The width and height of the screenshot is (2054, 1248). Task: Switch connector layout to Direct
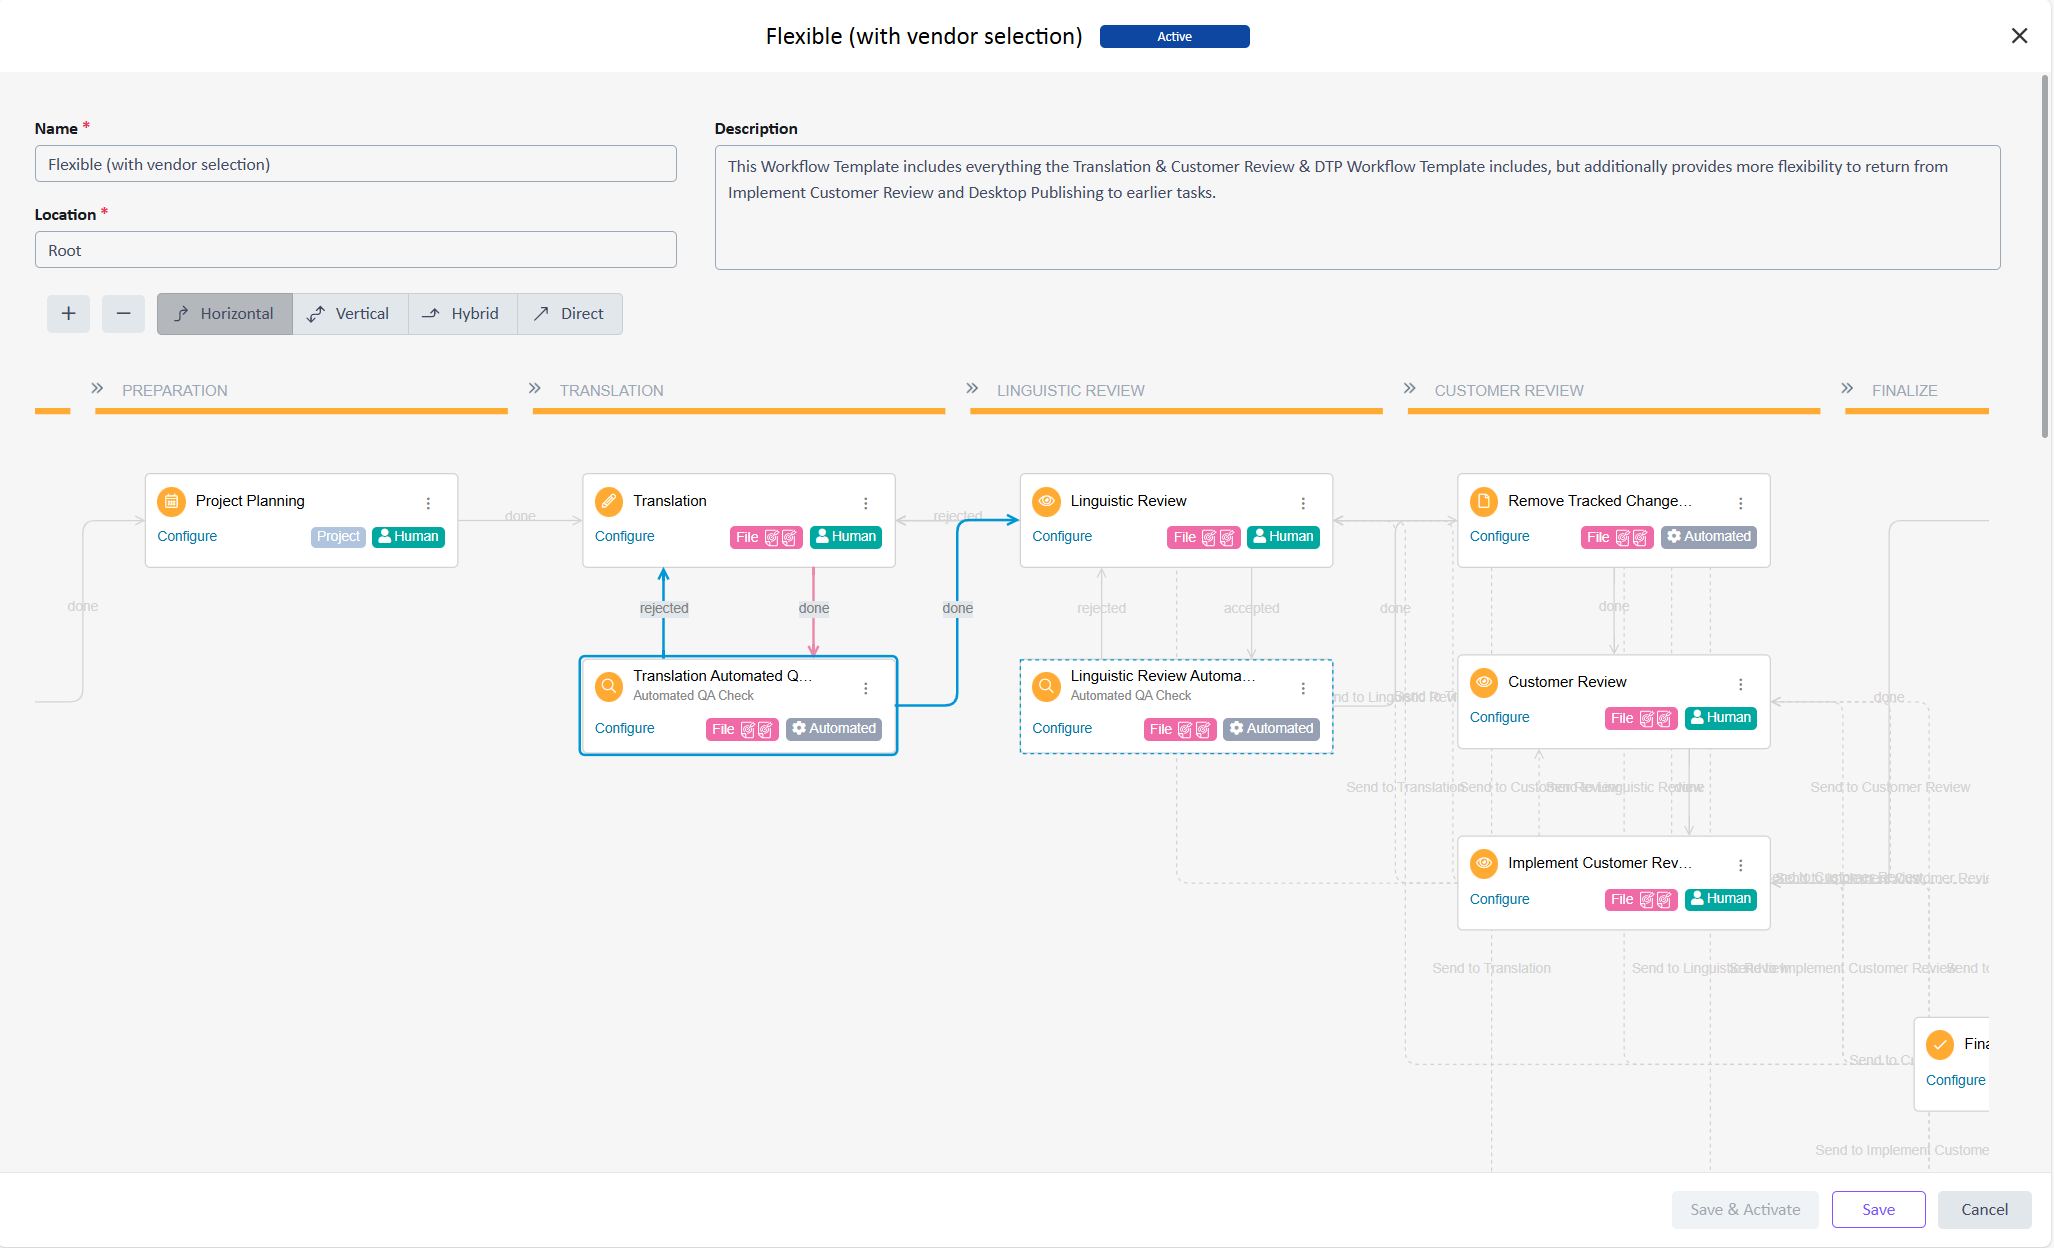569,314
